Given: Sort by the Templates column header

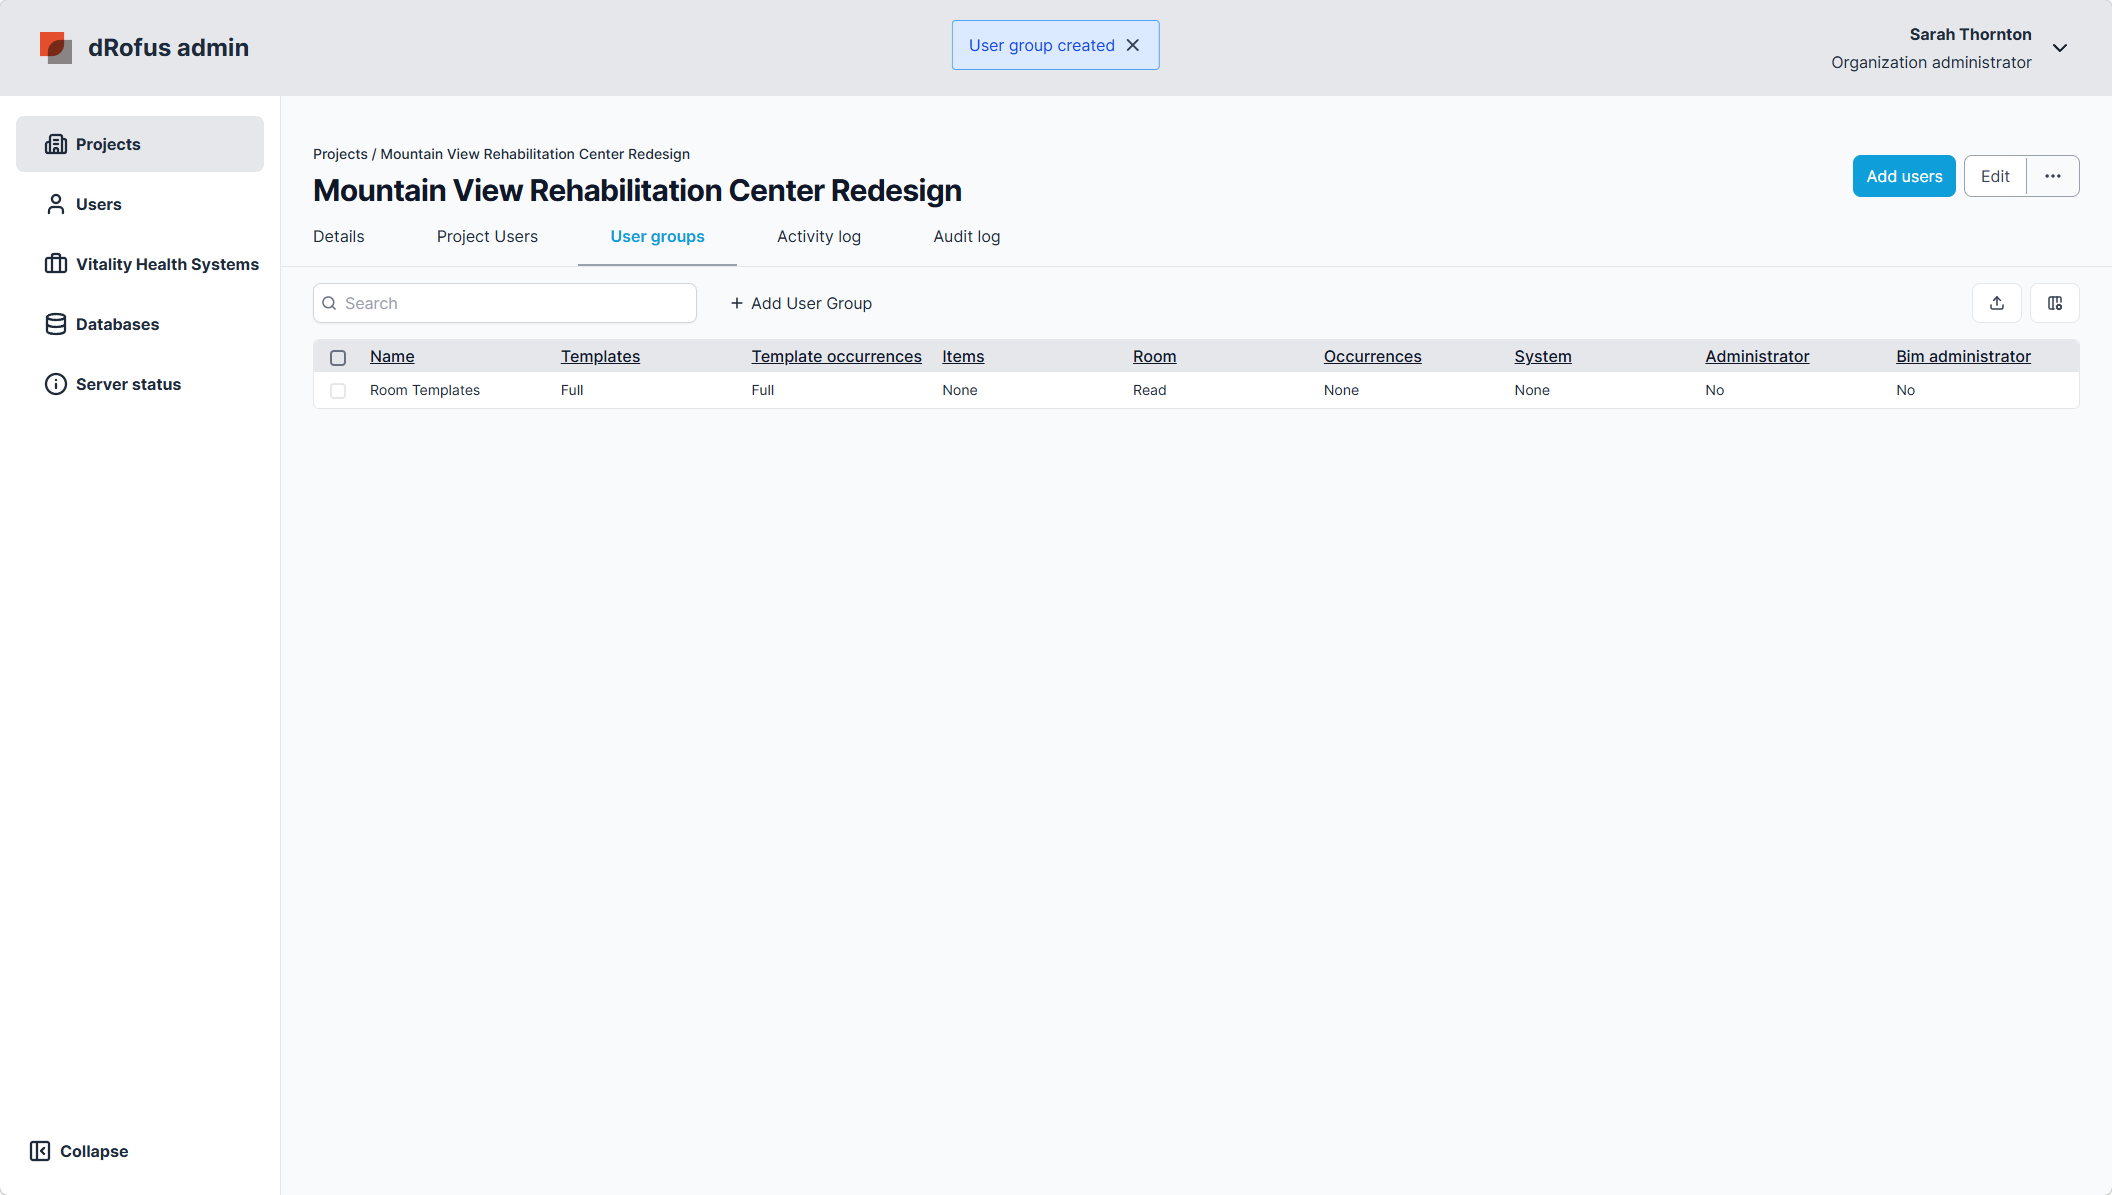Looking at the screenshot, I should click(x=600, y=356).
